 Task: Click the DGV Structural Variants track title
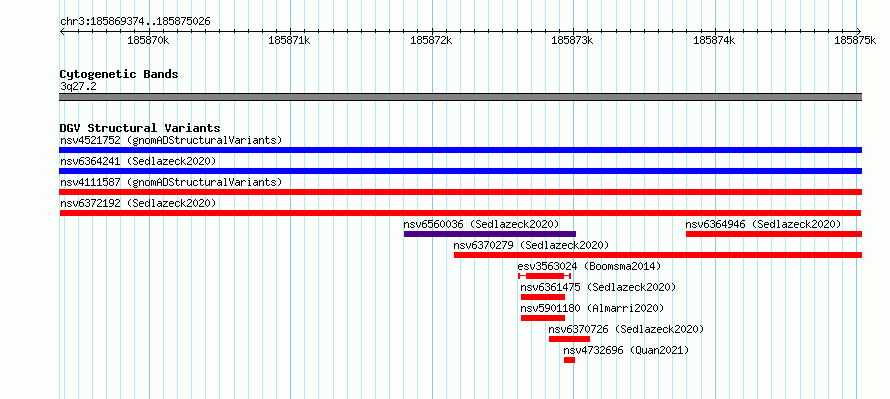[x=140, y=128]
